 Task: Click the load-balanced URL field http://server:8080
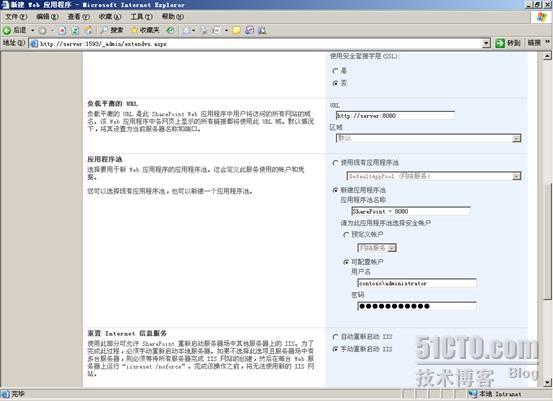pyautogui.click(x=395, y=116)
